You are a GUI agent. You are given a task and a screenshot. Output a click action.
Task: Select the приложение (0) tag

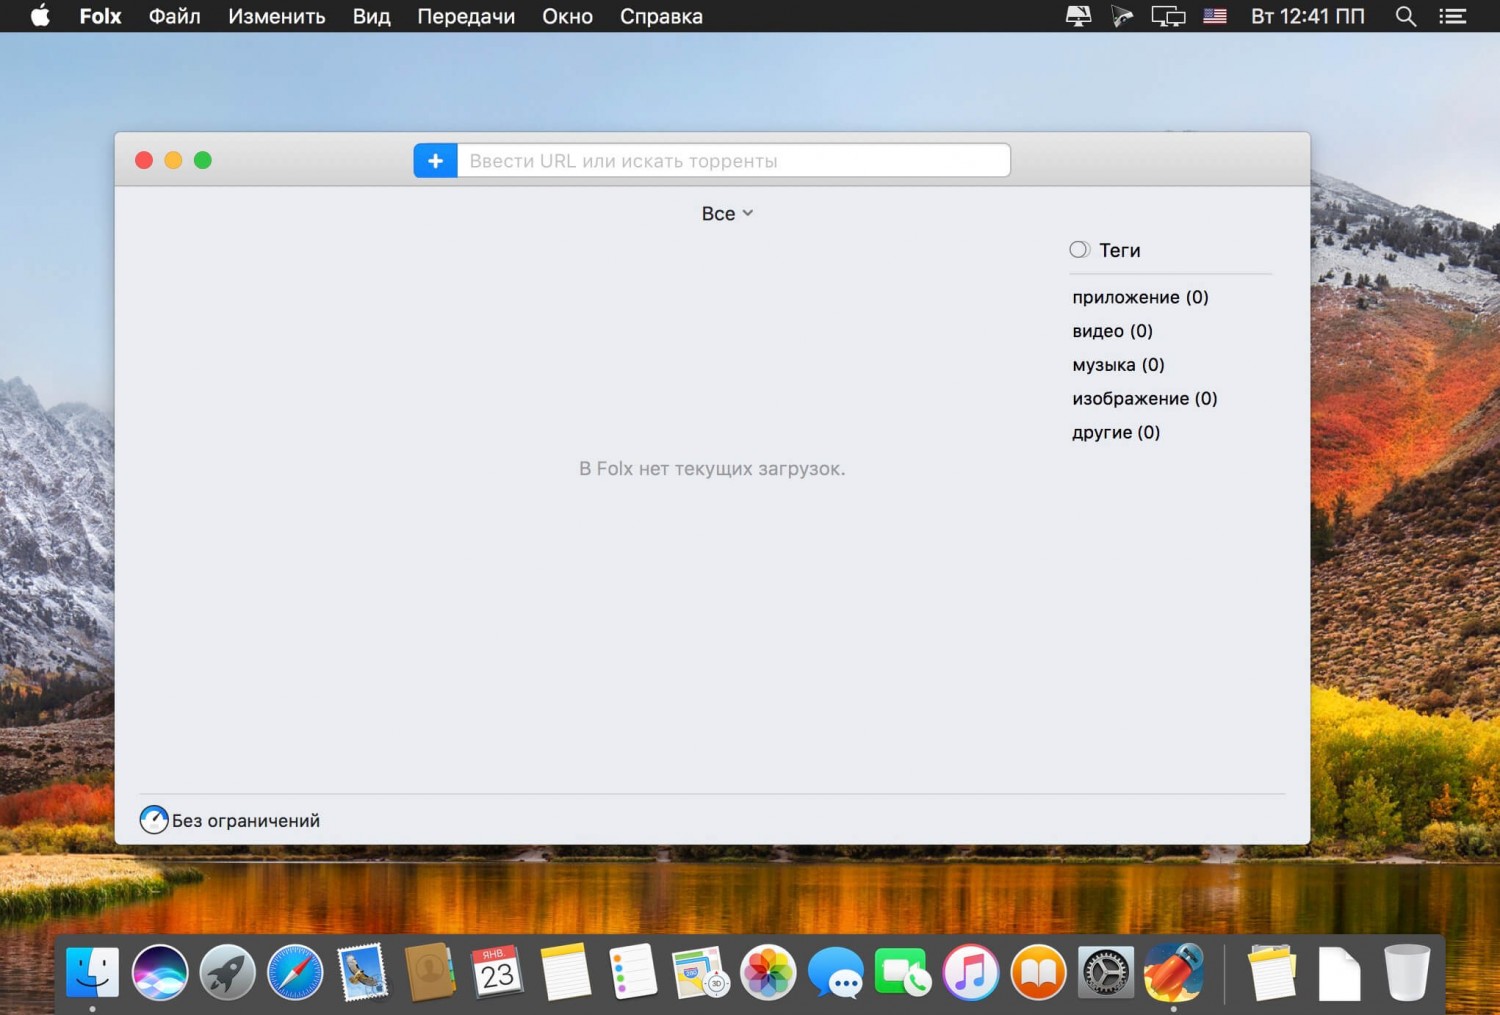pos(1140,297)
